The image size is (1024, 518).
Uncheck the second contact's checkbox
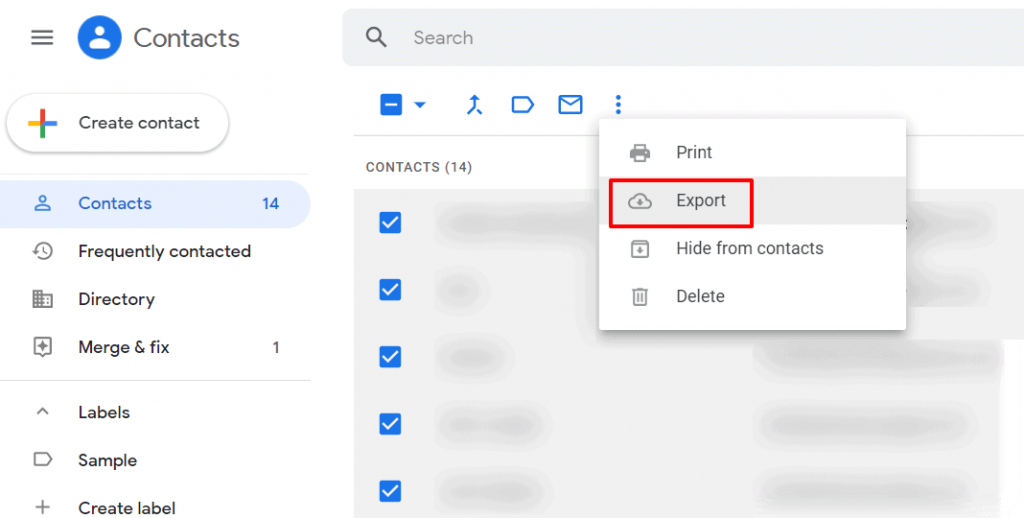coord(391,290)
